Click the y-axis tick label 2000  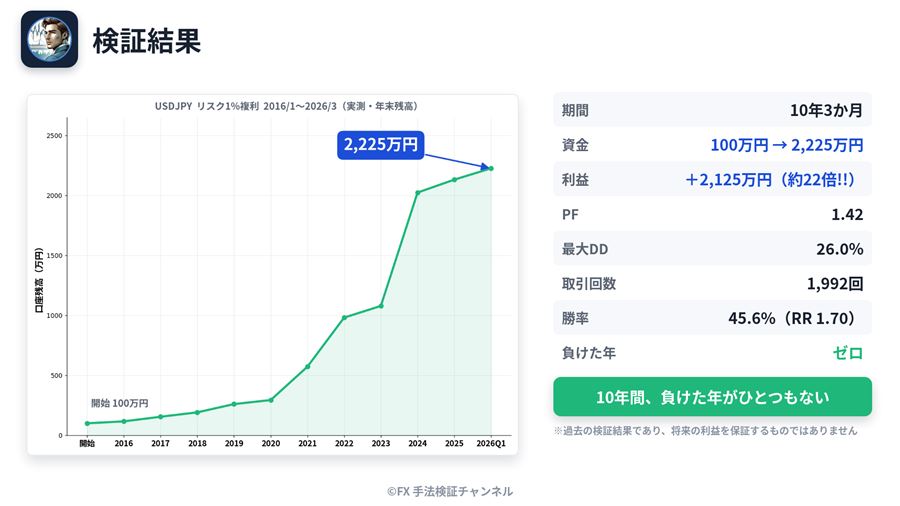[55, 196]
